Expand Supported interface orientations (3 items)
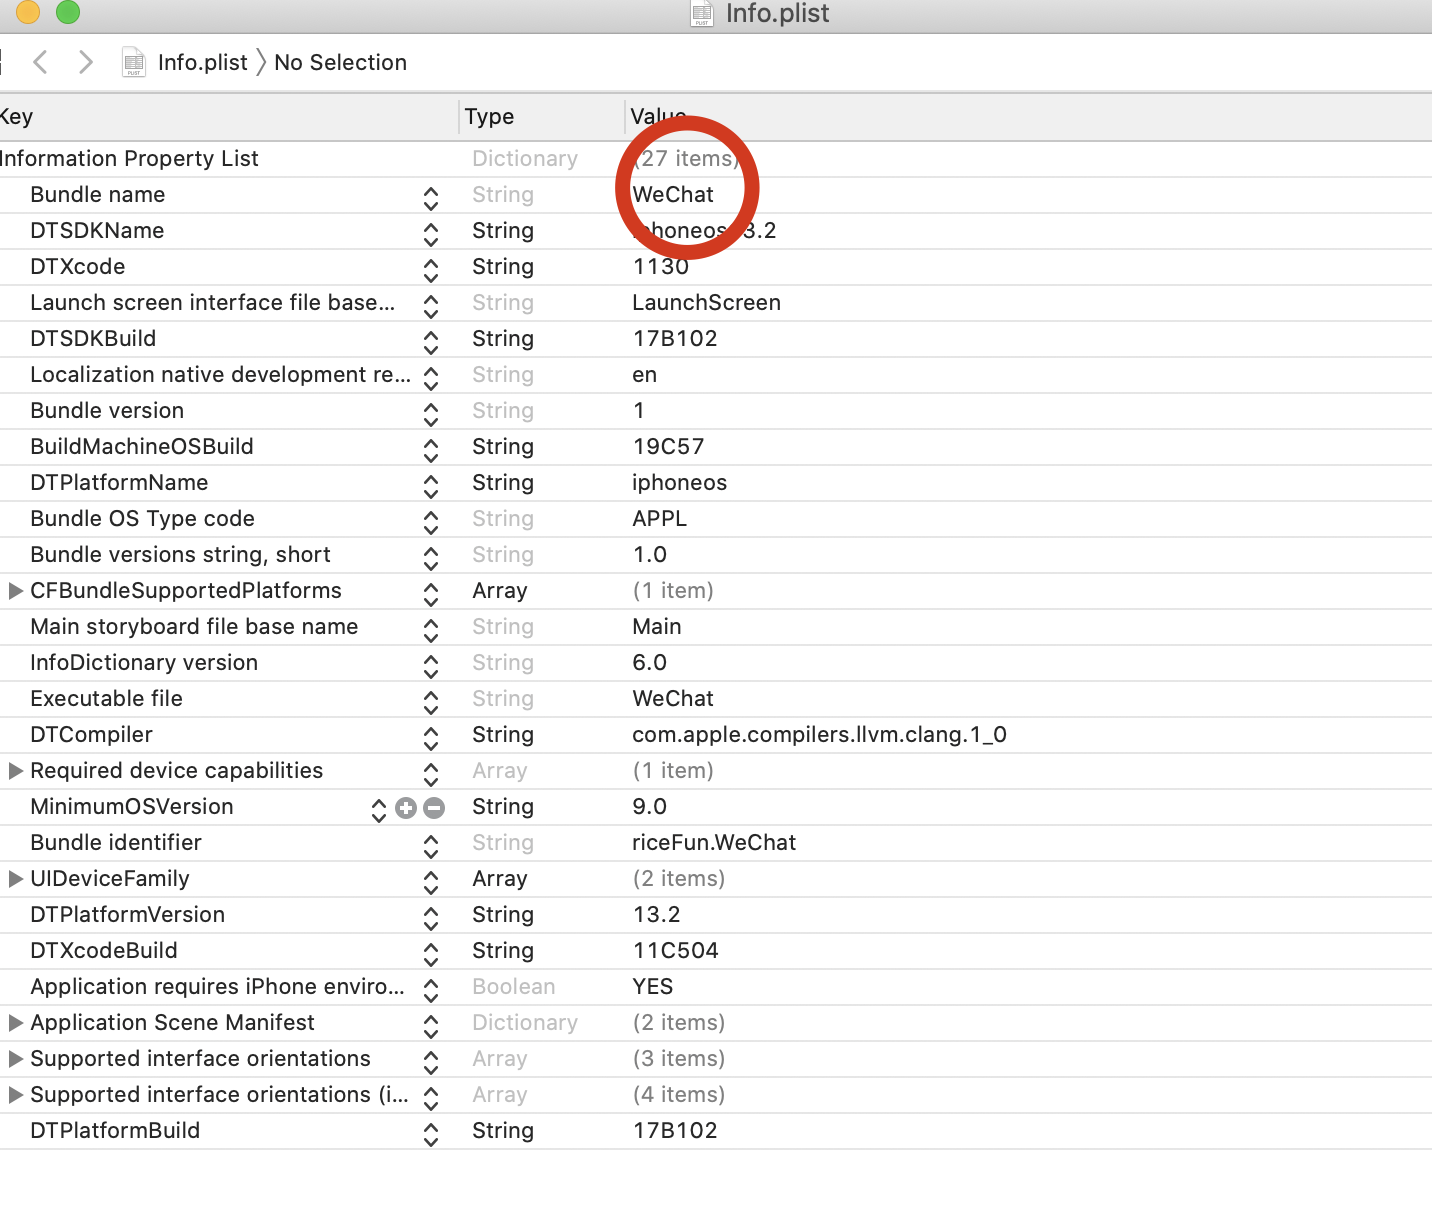The width and height of the screenshot is (1432, 1220). pos(15,1059)
